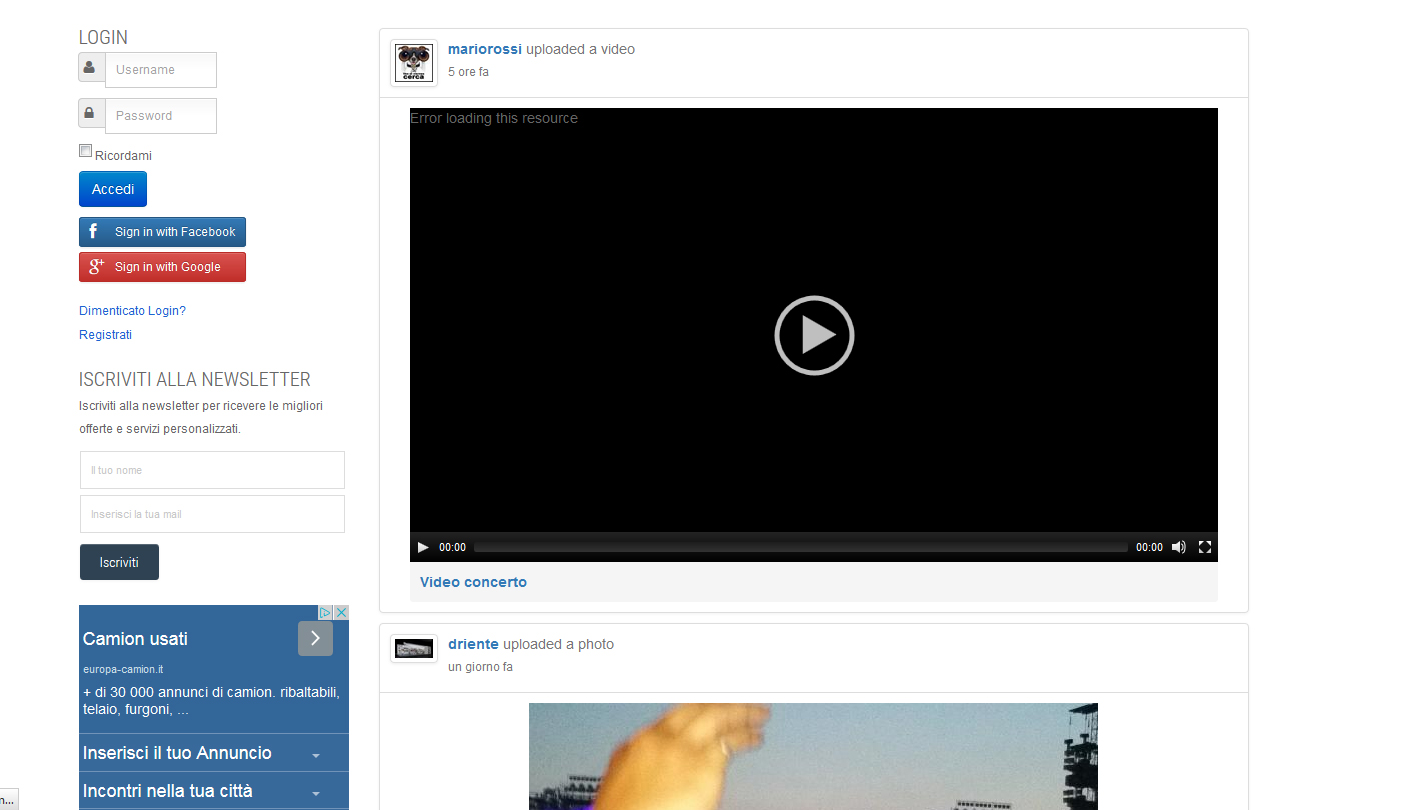Open the driente username link
The image size is (1412, 810).
(473, 644)
